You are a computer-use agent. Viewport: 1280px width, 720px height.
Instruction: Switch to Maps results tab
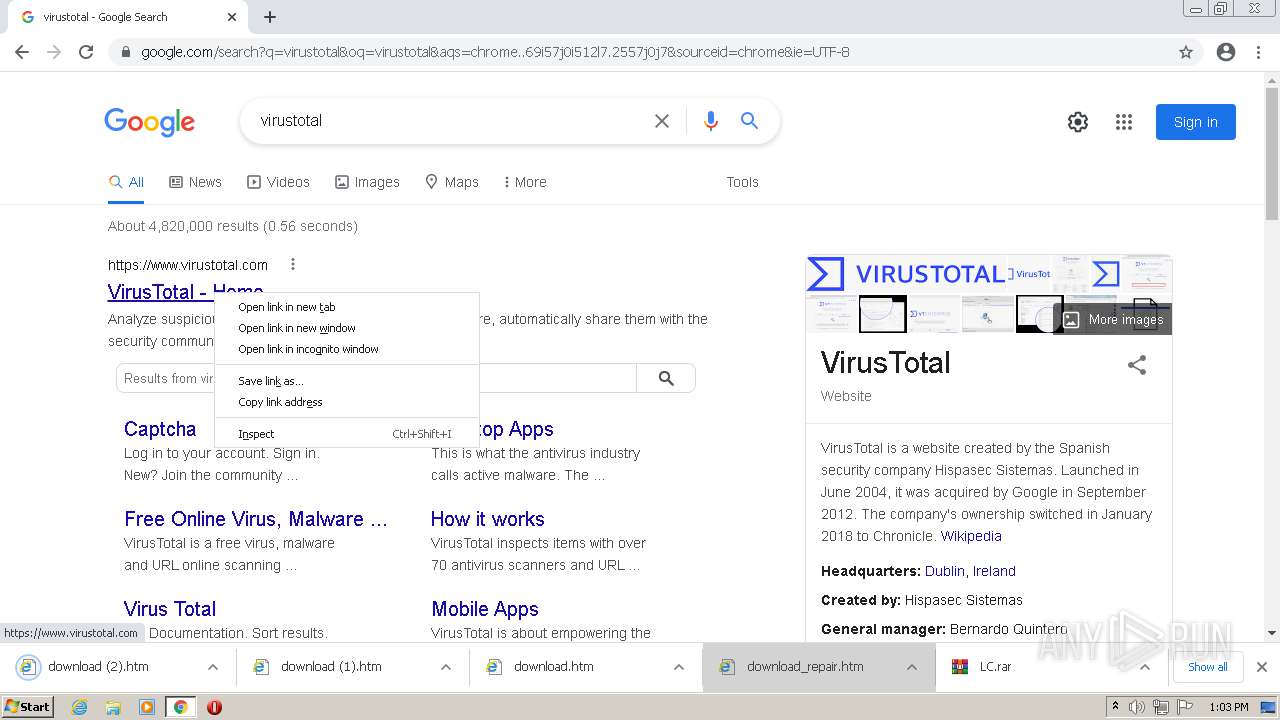[x=452, y=182]
